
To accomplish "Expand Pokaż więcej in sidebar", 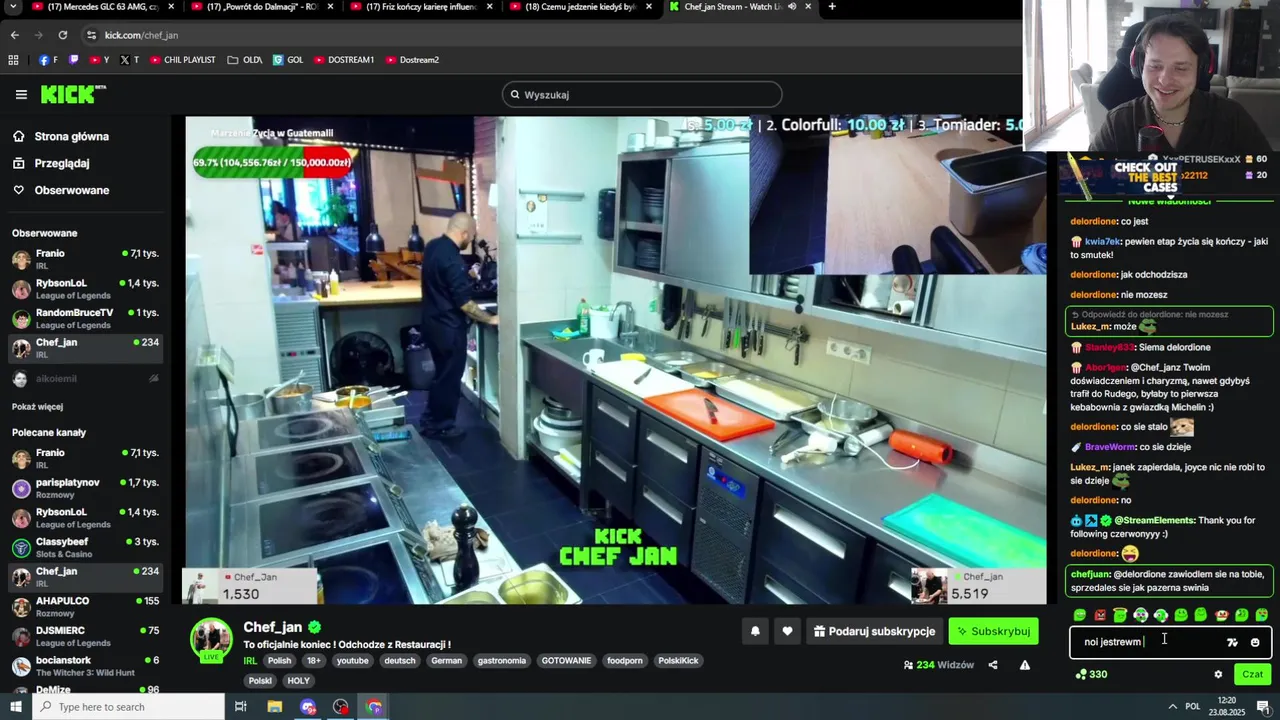I will tap(37, 407).
